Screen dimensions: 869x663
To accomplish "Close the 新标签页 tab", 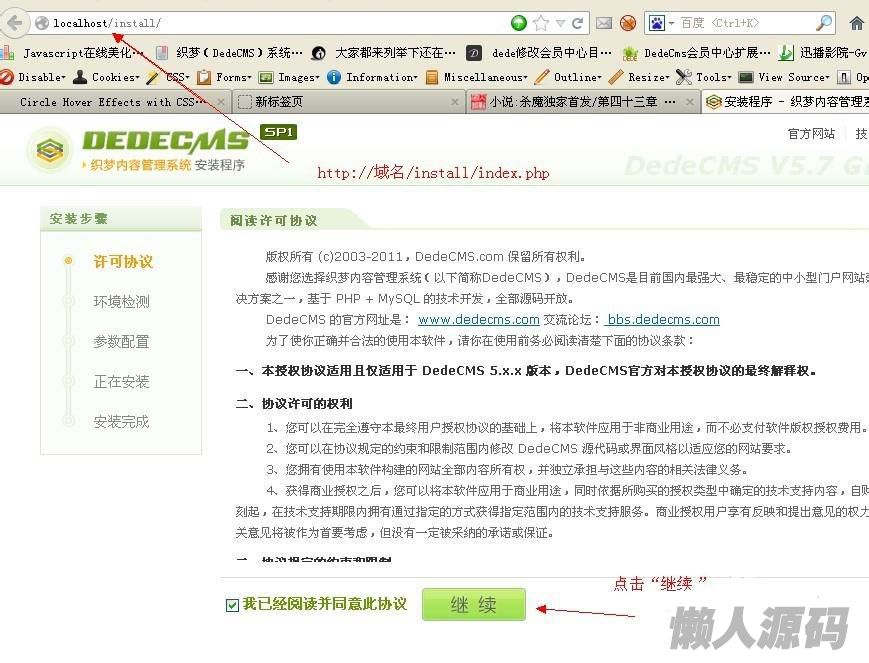I will [454, 102].
